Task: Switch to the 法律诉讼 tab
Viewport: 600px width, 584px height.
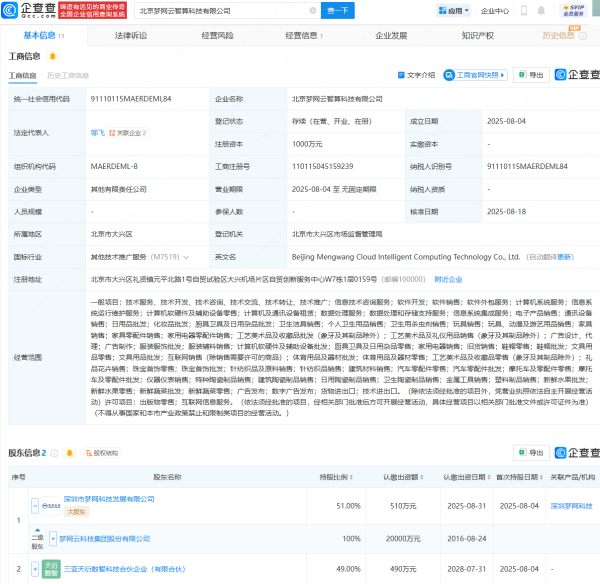Action: (130, 35)
